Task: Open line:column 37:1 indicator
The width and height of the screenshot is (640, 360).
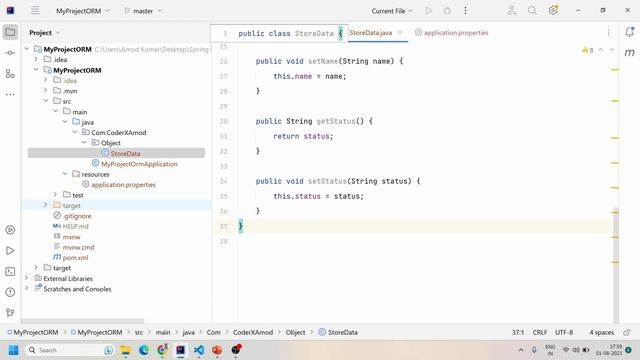Action: 518,332
